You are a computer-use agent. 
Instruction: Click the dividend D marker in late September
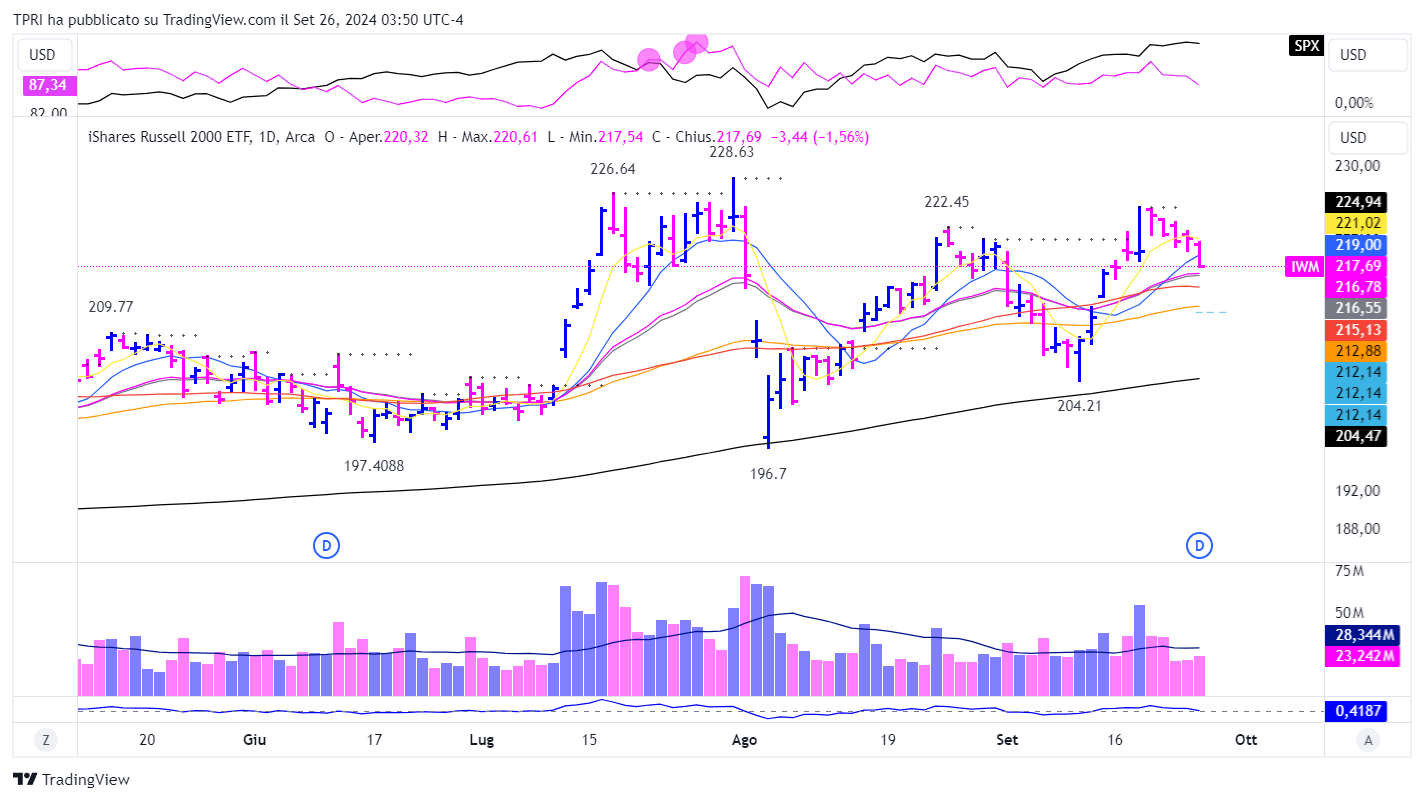[1199, 545]
